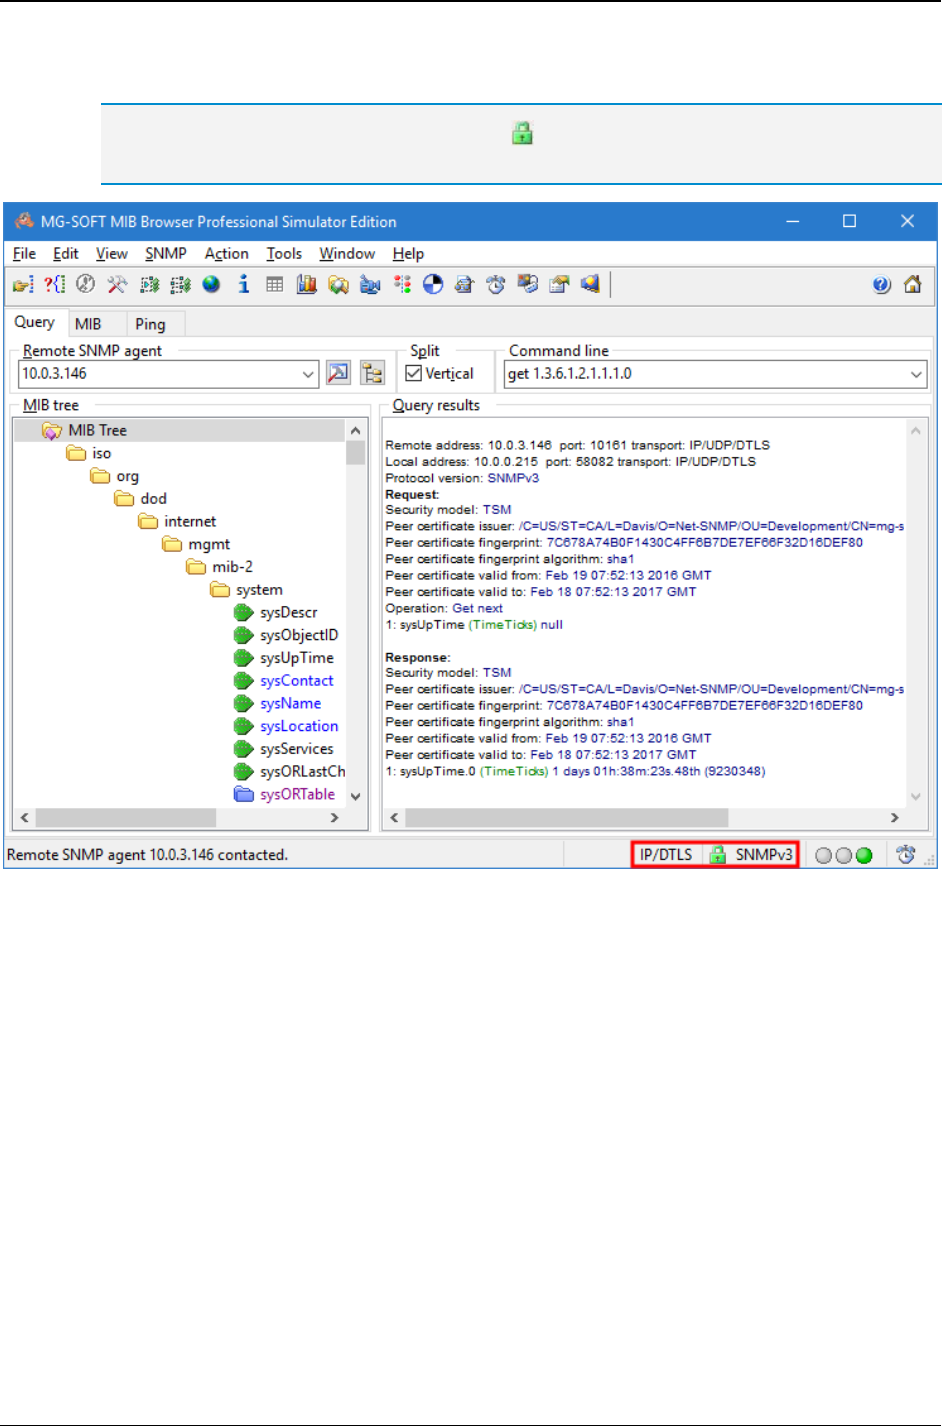
Task: Click the blue info 'i' toolbar icon
Action: coord(243,285)
